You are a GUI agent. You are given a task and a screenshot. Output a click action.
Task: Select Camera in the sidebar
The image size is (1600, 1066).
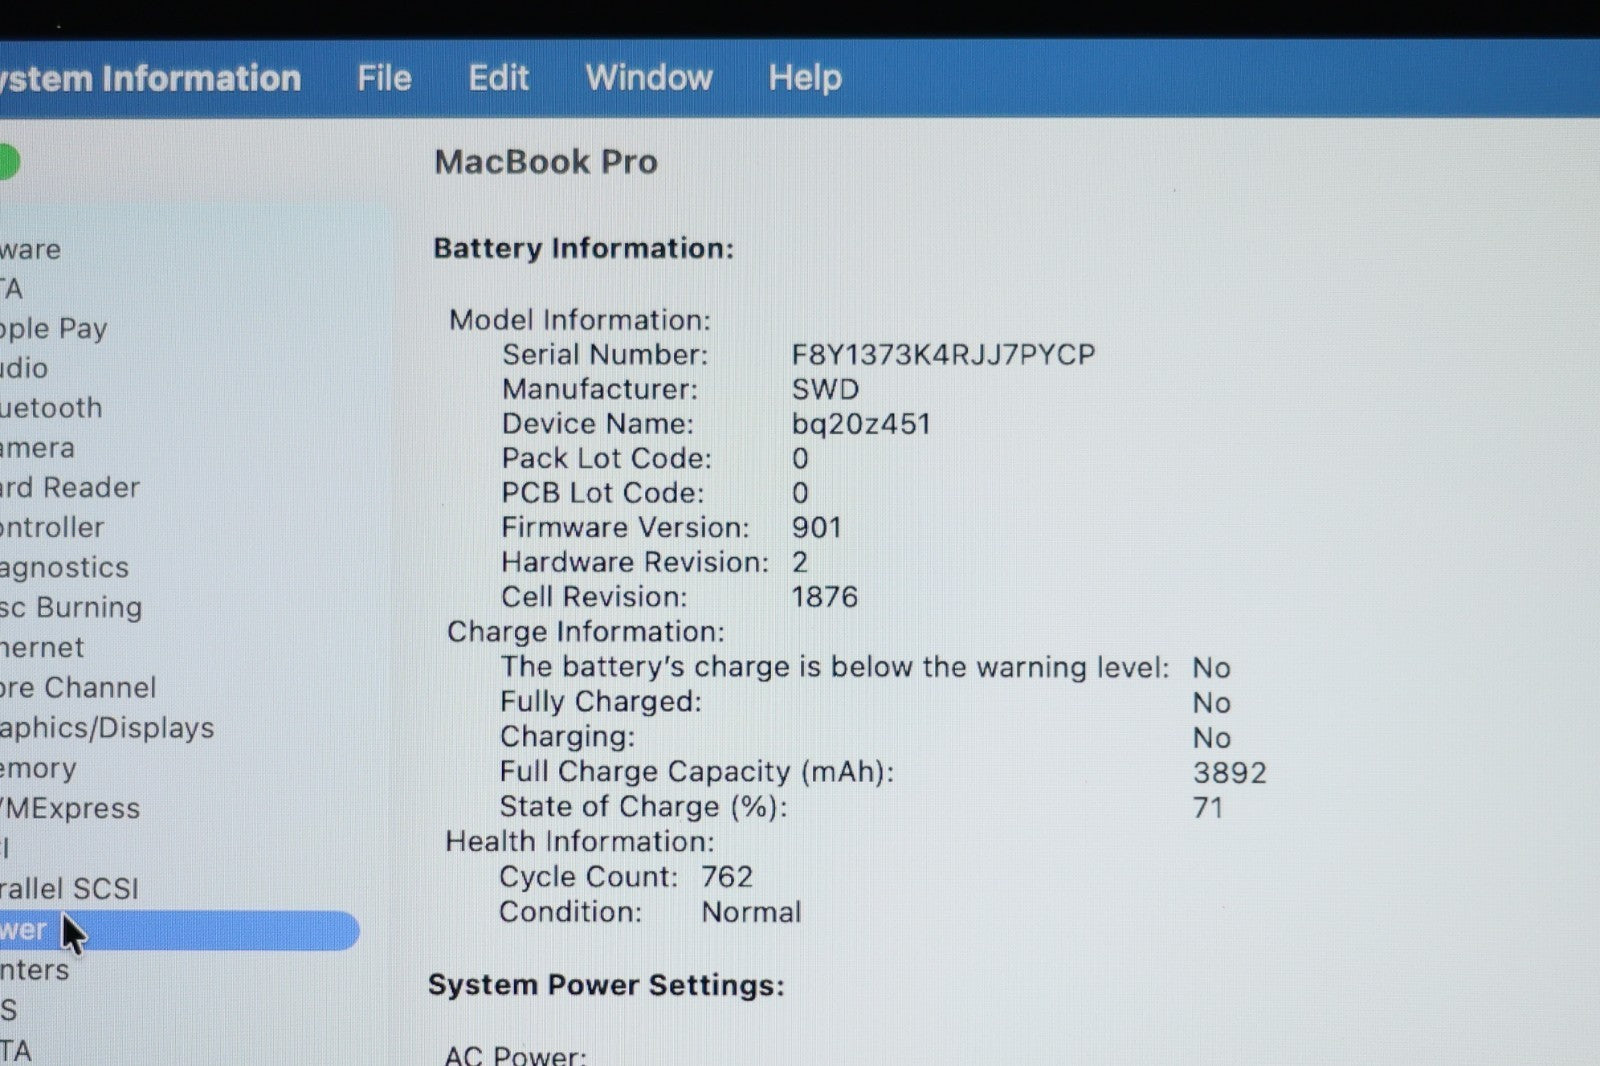coord(37,448)
